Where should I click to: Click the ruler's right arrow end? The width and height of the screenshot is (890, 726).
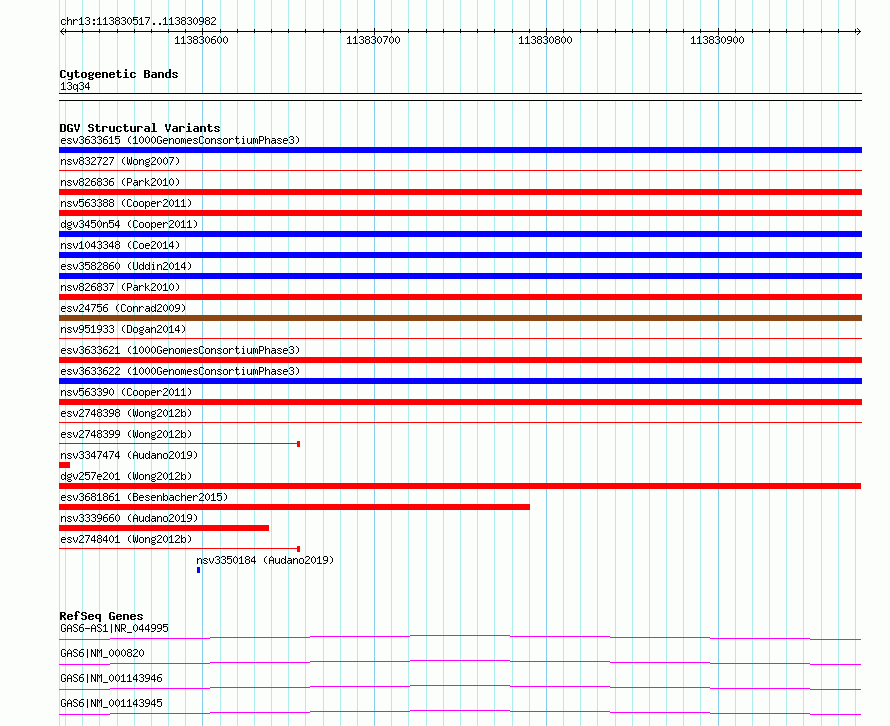tap(859, 31)
